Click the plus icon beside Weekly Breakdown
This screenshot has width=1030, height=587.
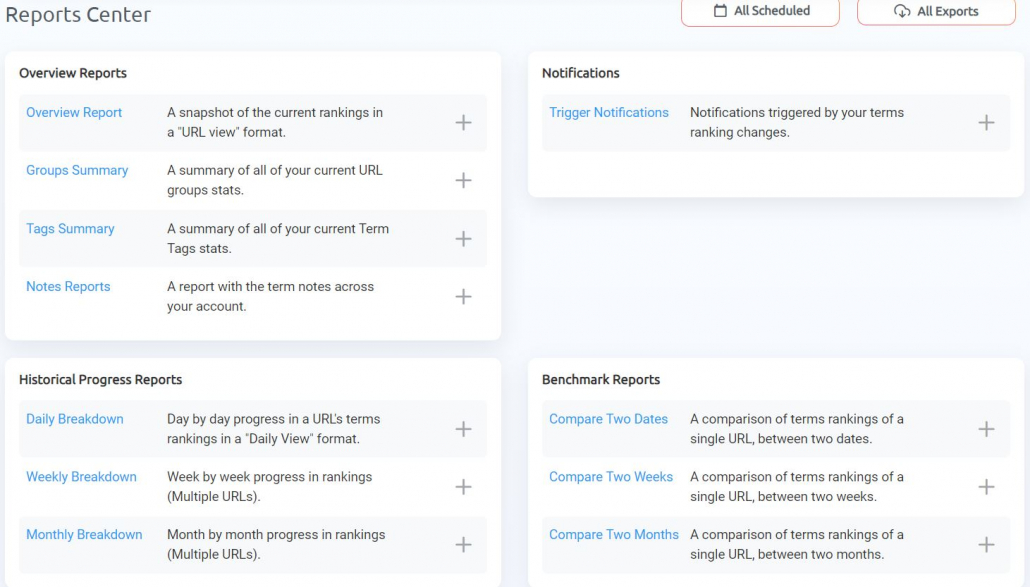pyautogui.click(x=463, y=487)
